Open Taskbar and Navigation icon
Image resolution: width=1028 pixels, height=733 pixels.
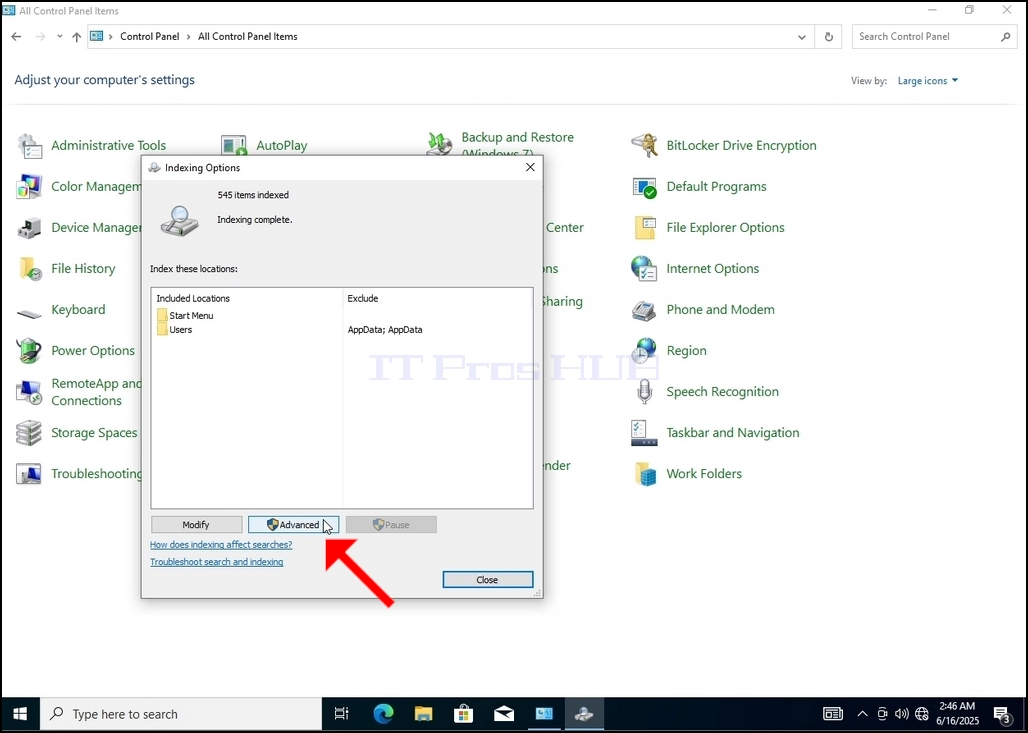point(644,433)
